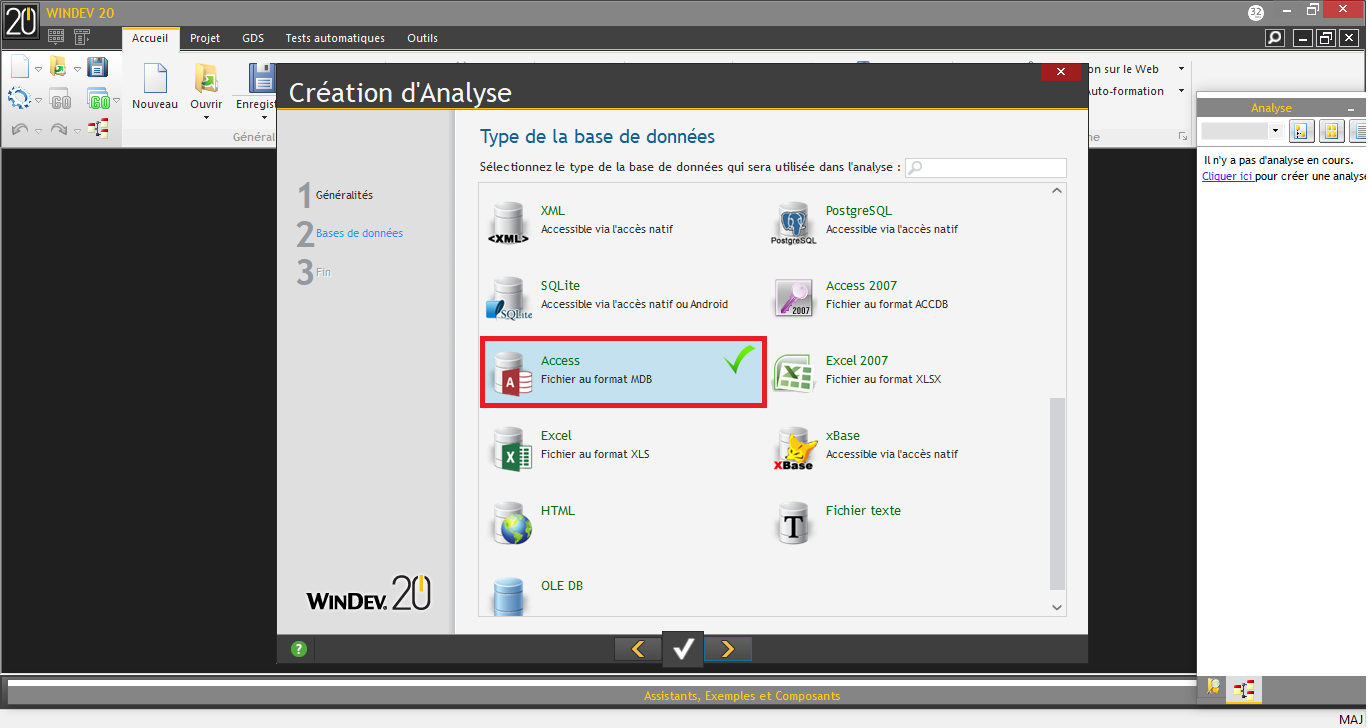Screen dimensions: 1368x728
Task: Validate the wizard with the checkmark button
Action: pyautogui.click(x=683, y=649)
